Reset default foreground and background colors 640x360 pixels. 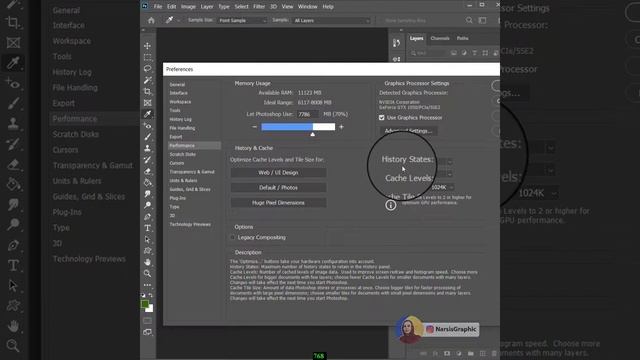point(143,295)
